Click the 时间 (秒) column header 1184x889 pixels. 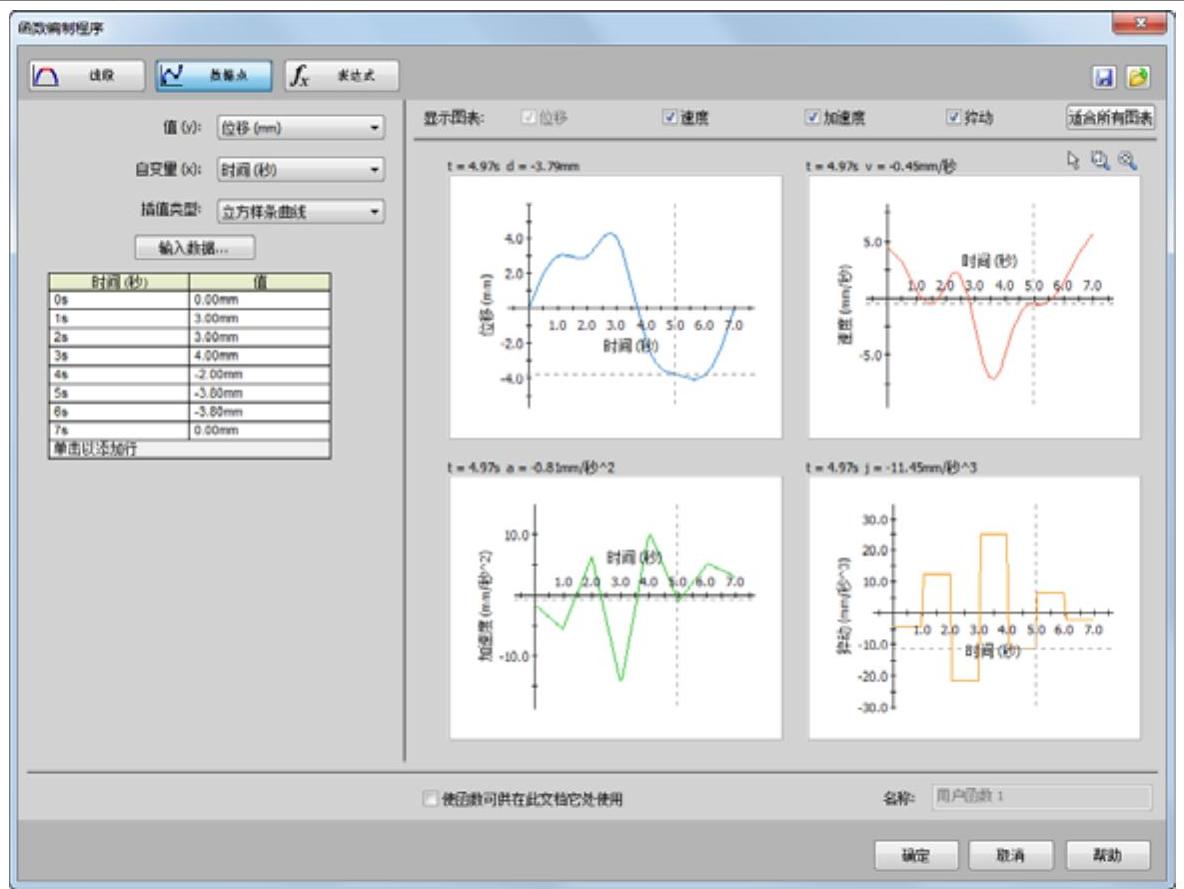tap(119, 282)
